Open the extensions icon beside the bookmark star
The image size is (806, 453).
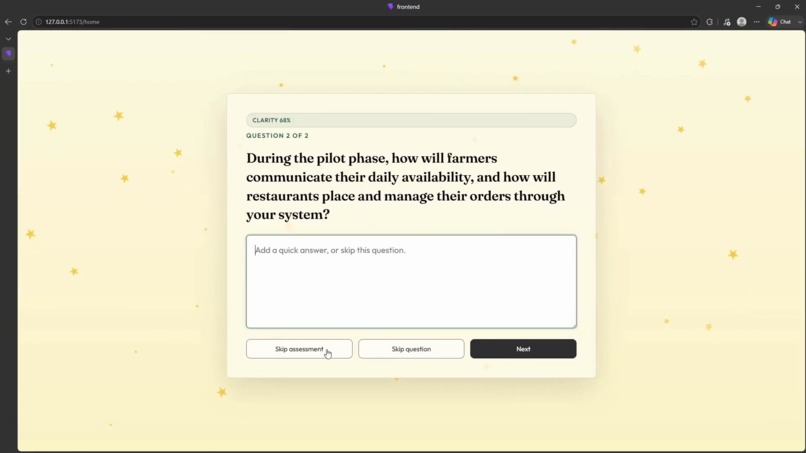click(710, 22)
